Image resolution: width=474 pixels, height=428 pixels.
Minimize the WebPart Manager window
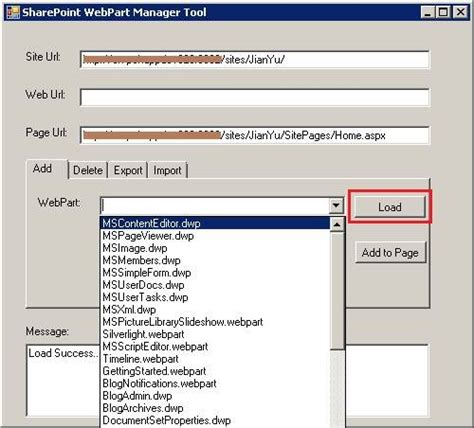coord(428,13)
